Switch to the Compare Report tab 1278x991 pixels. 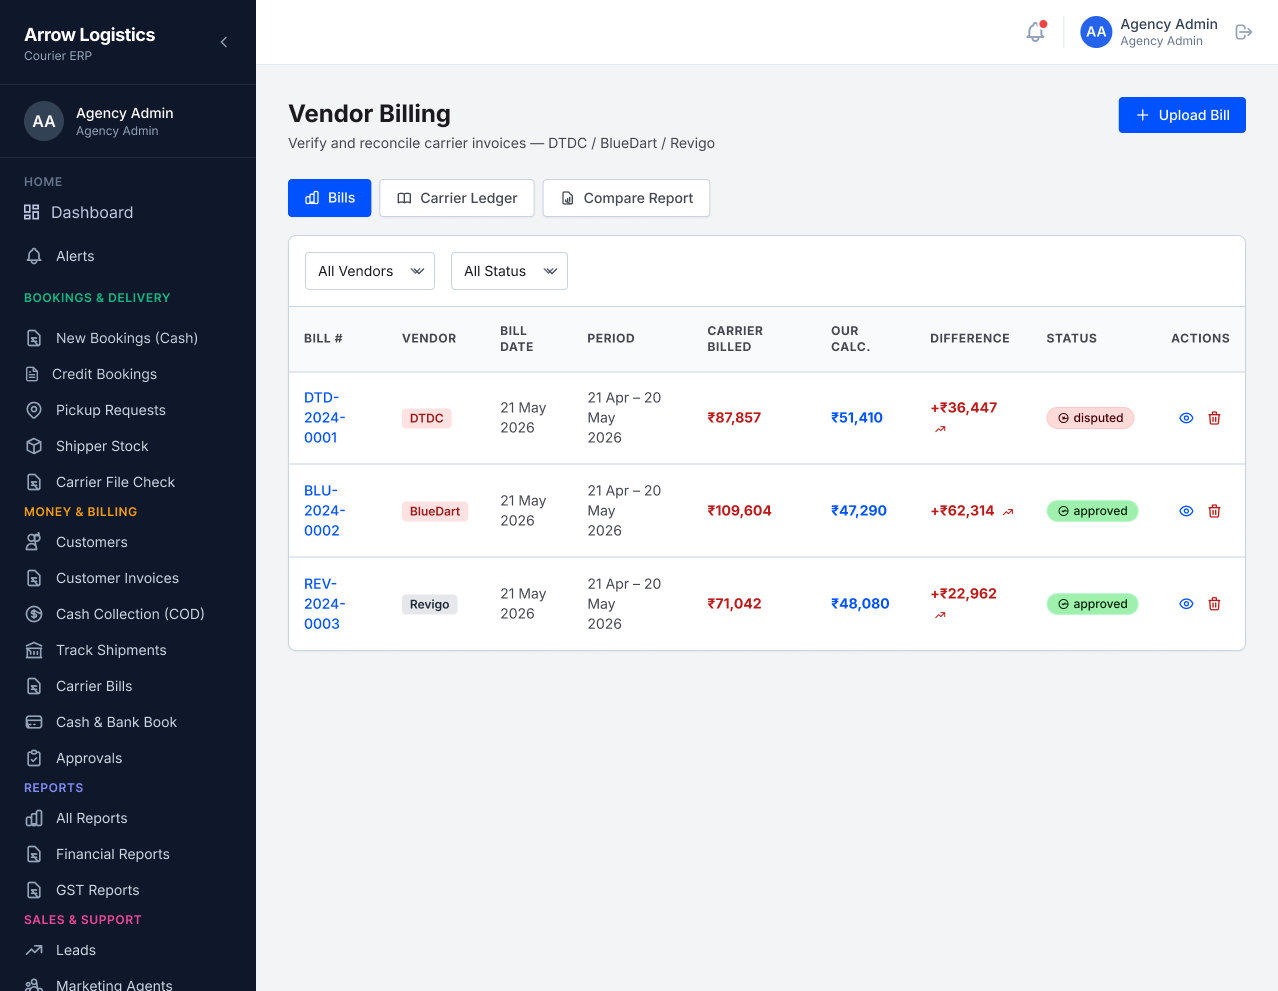(x=626, y=198)
